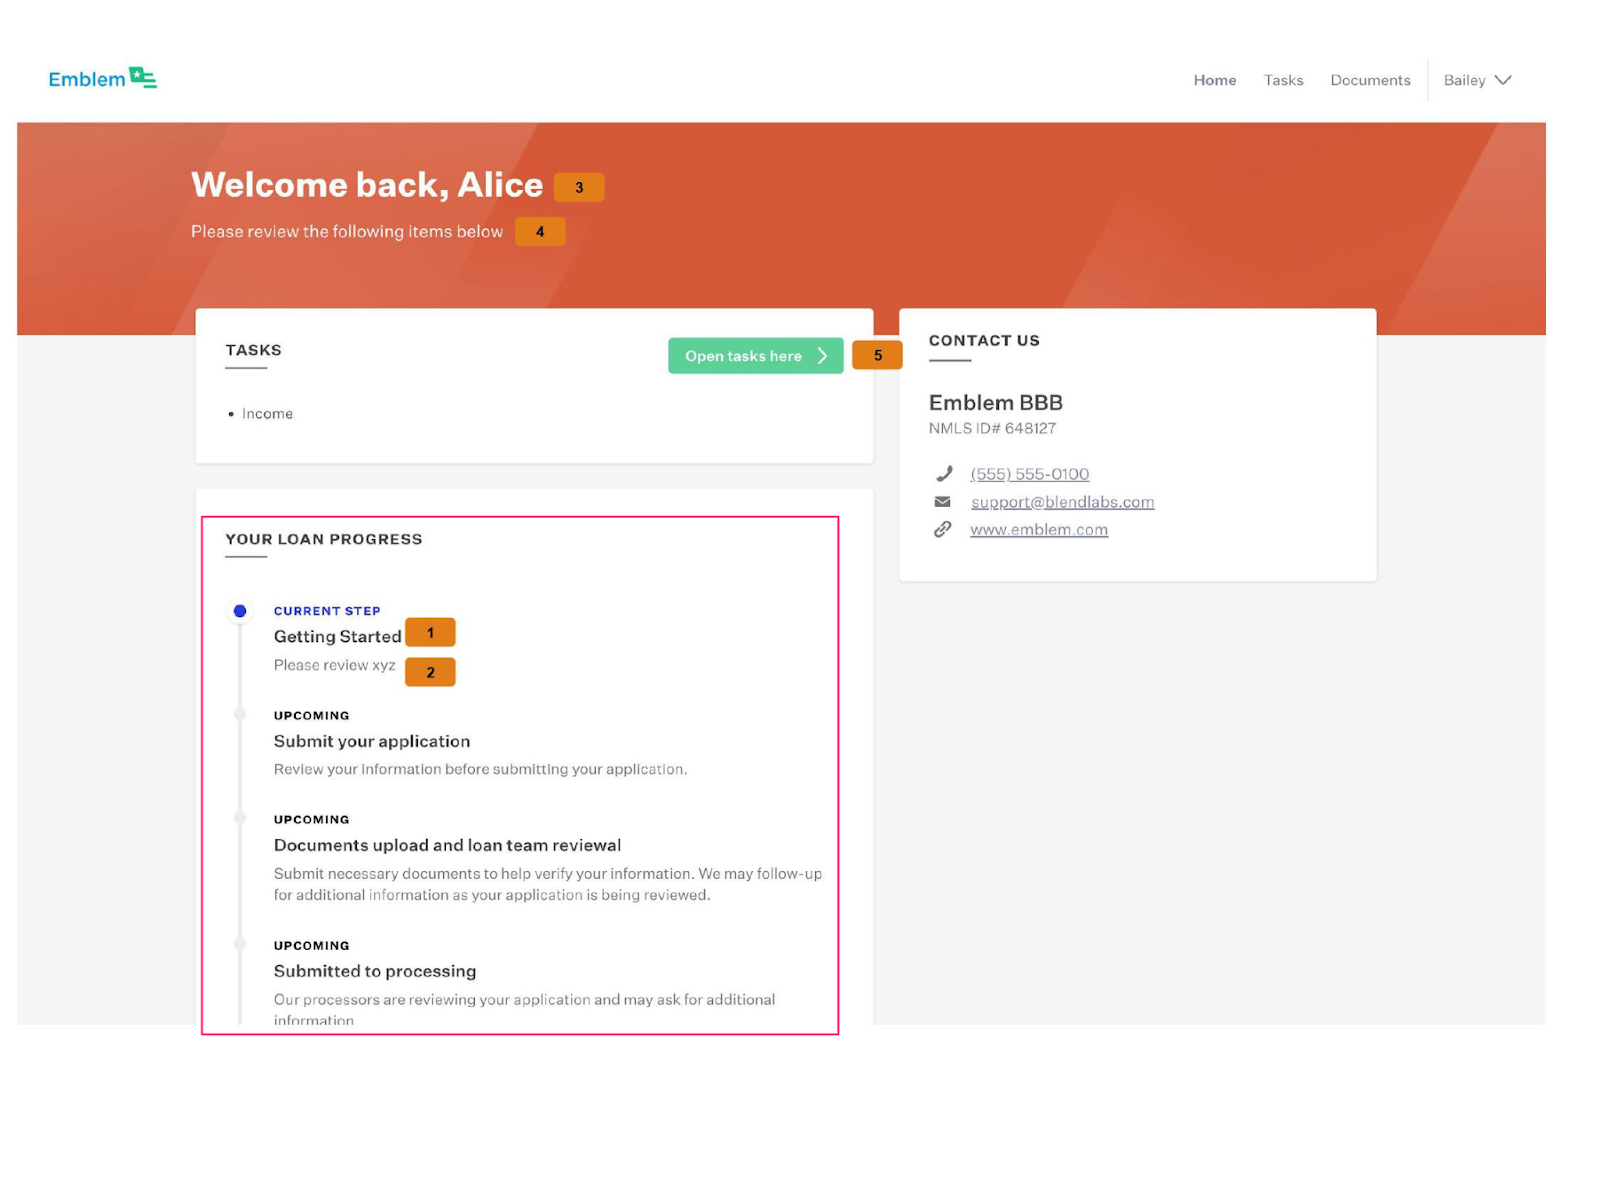Screen dimensions: 1600x1200
Task: Click the Emblem logo
Action: point(102,79)
